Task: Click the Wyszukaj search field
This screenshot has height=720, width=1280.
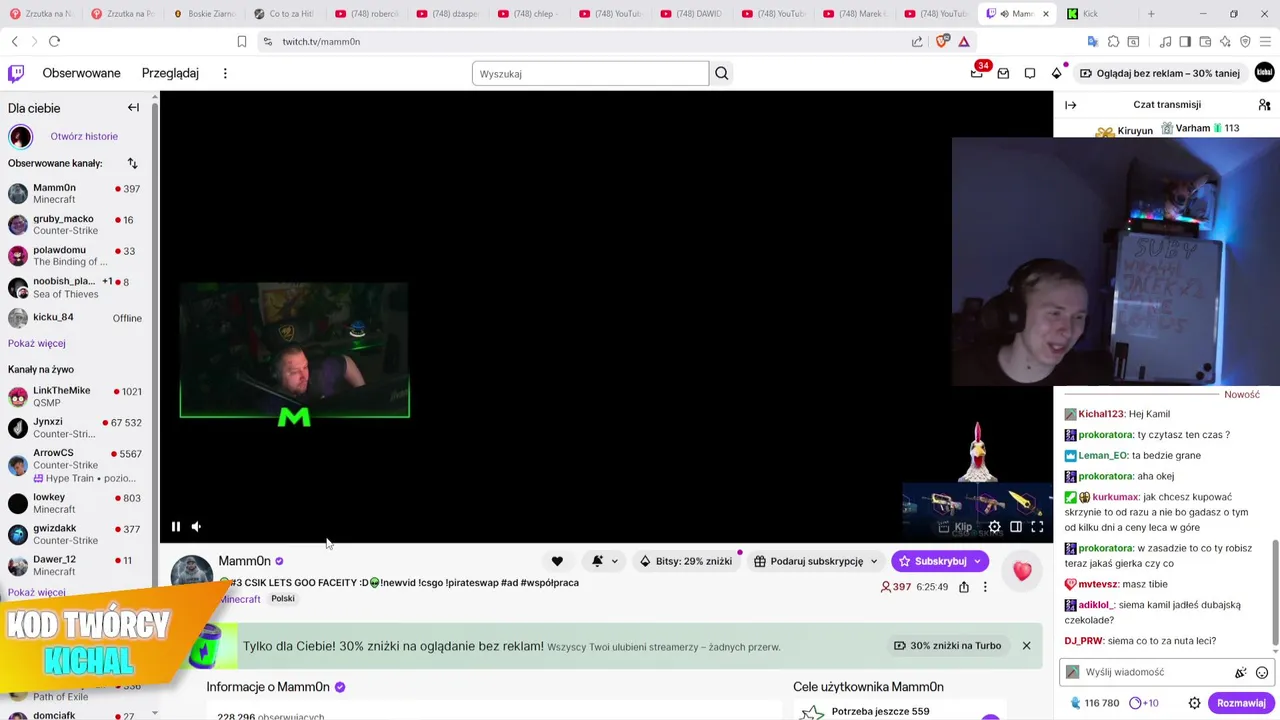Action: click(590, 73)
